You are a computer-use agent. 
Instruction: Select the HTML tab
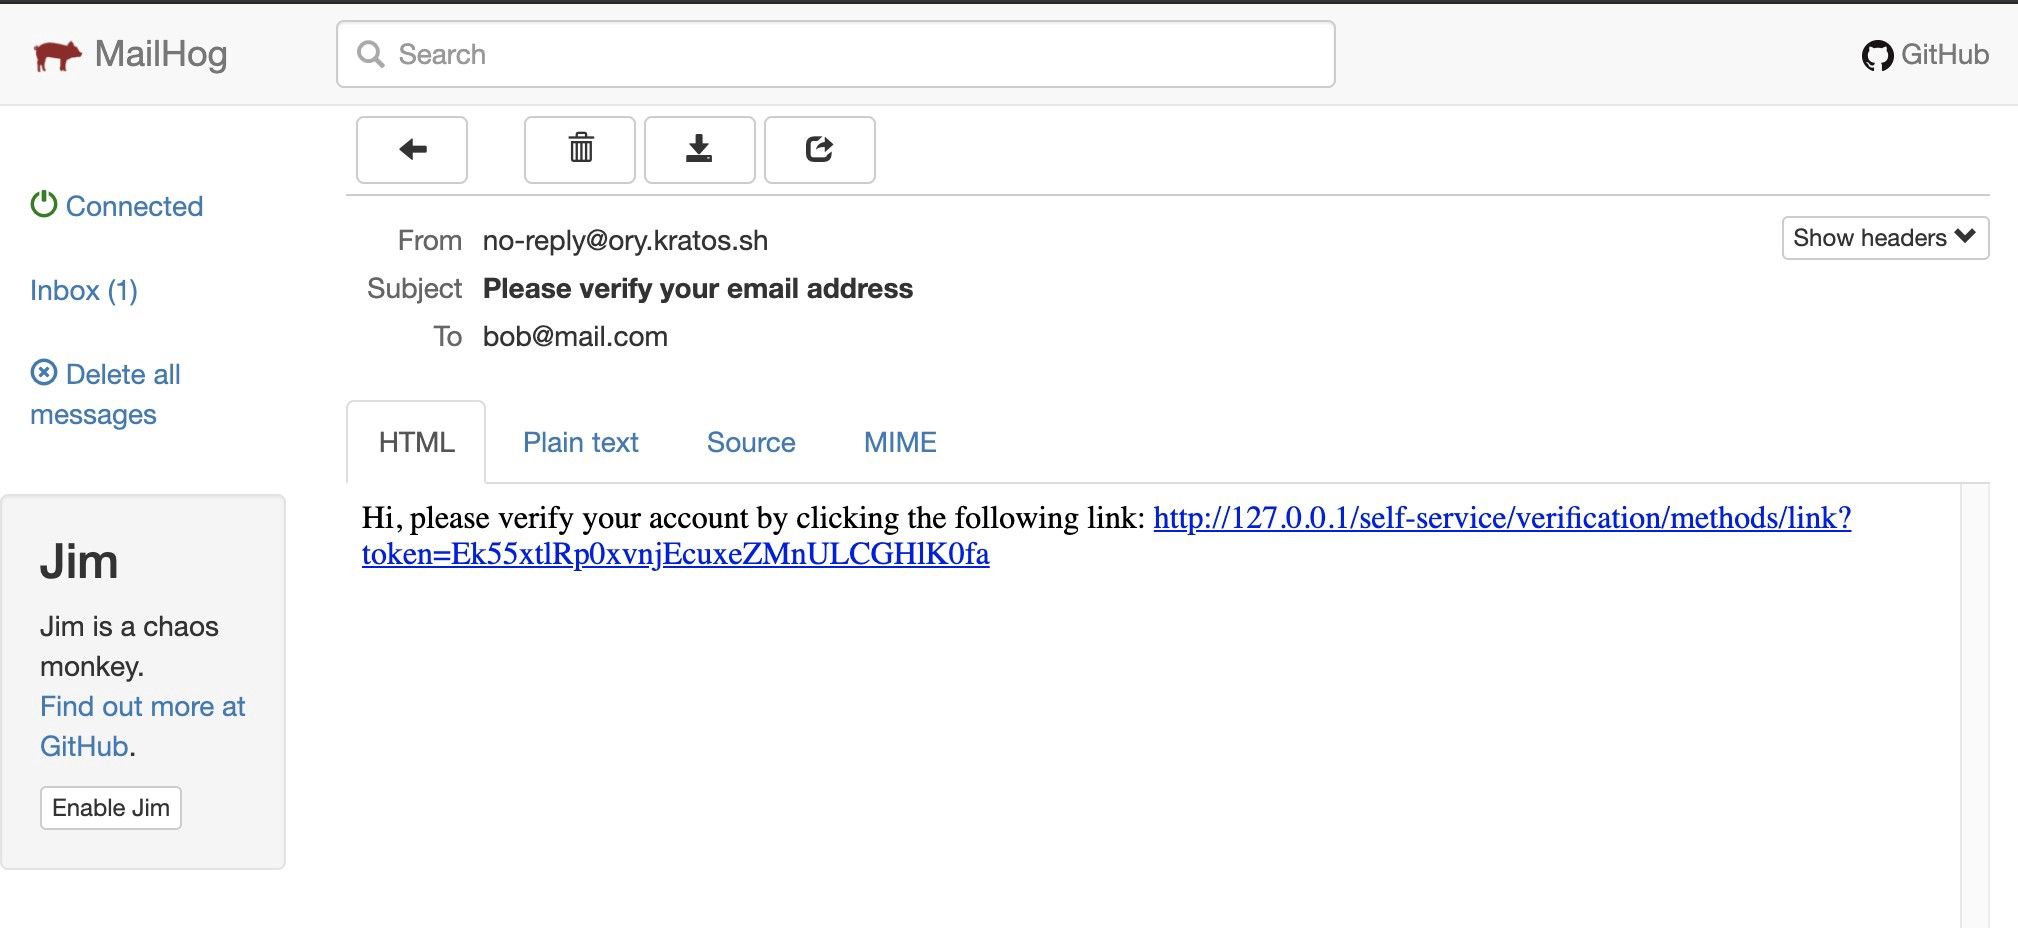click(416, 442)
